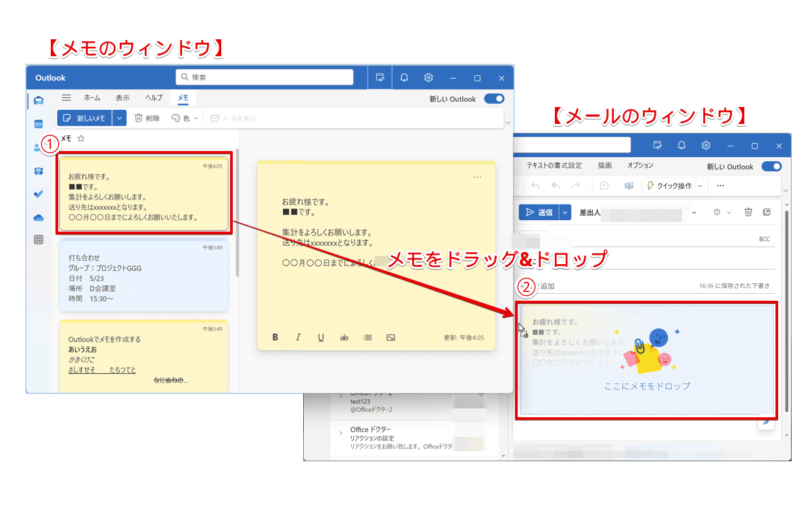Select the メモ tab
This screenshot has width=812, height=508.
coord(183,97)
